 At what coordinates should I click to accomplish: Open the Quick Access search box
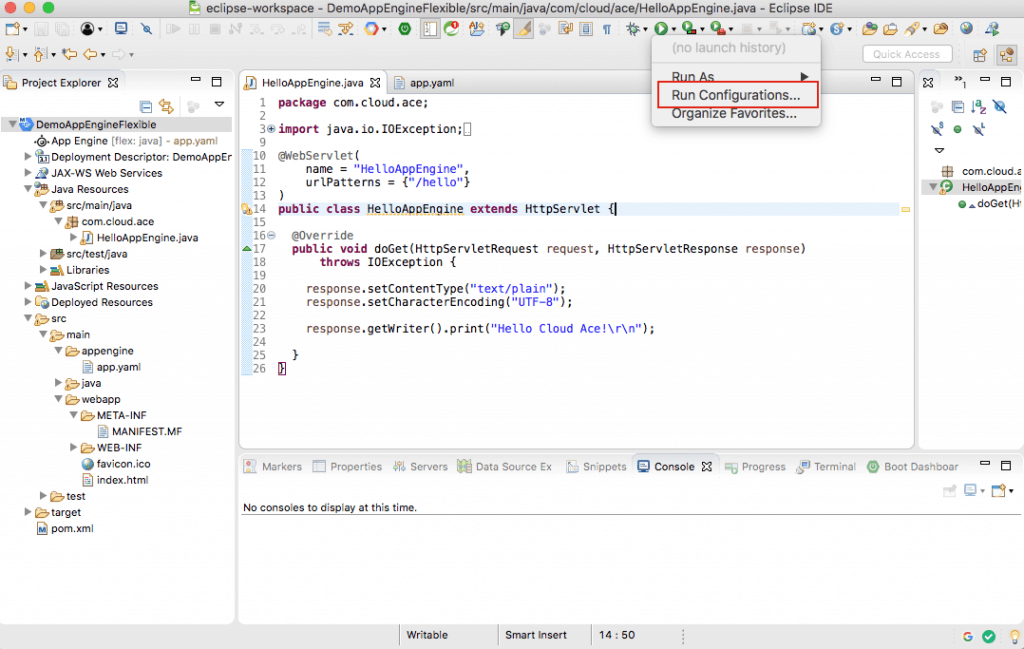point(906,54)
